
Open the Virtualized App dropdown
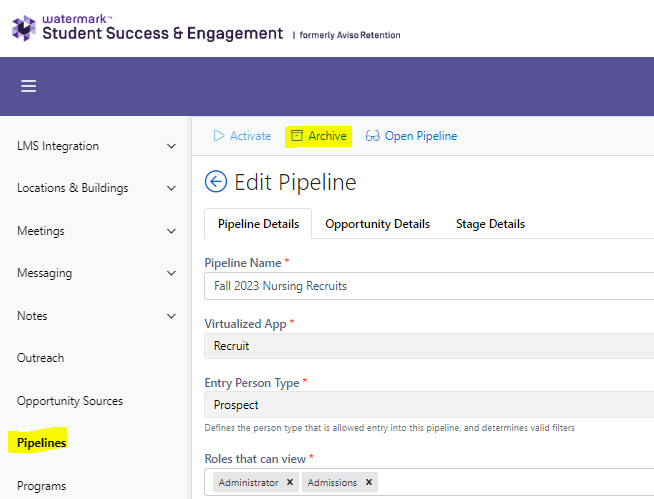(x=429, y=346)
